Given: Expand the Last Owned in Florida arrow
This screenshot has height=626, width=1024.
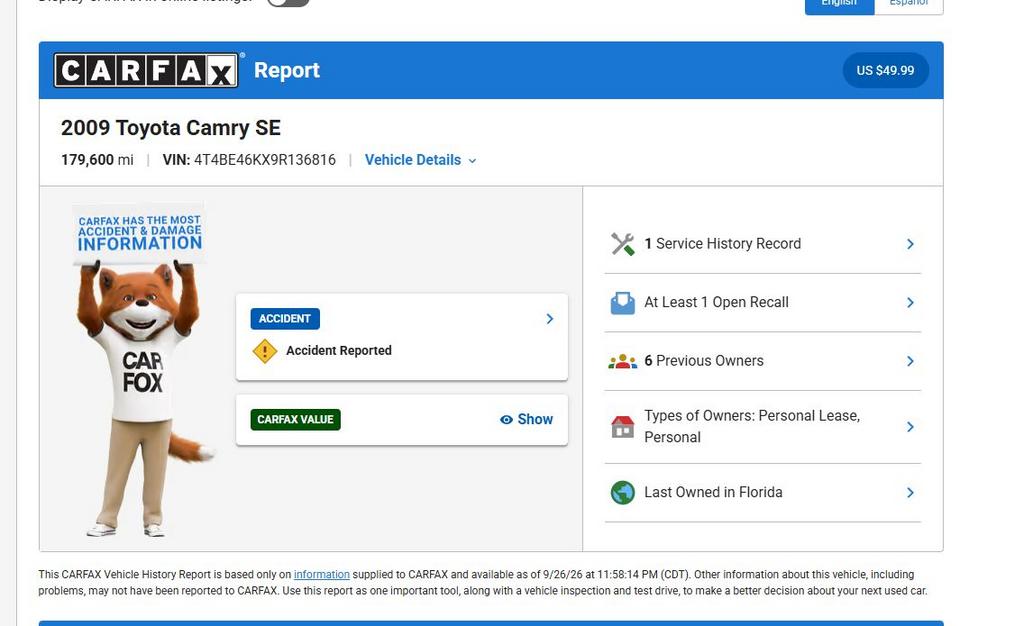Looking at the screenshot, I should pyautogui.click(x=910, y=493).
